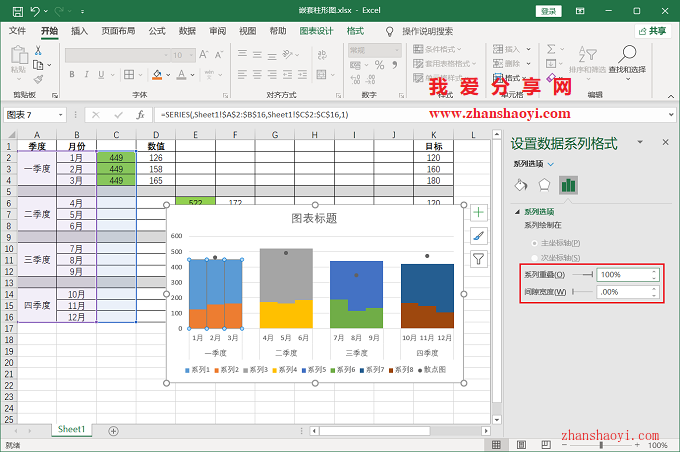Click the Format Painter brush icon

click(38, 79)
